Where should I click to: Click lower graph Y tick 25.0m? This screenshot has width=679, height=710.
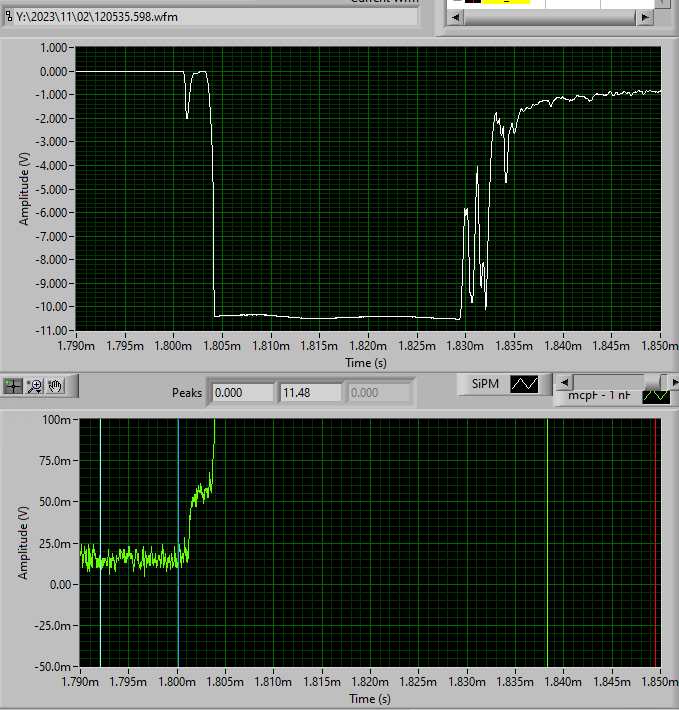(55, 543)
